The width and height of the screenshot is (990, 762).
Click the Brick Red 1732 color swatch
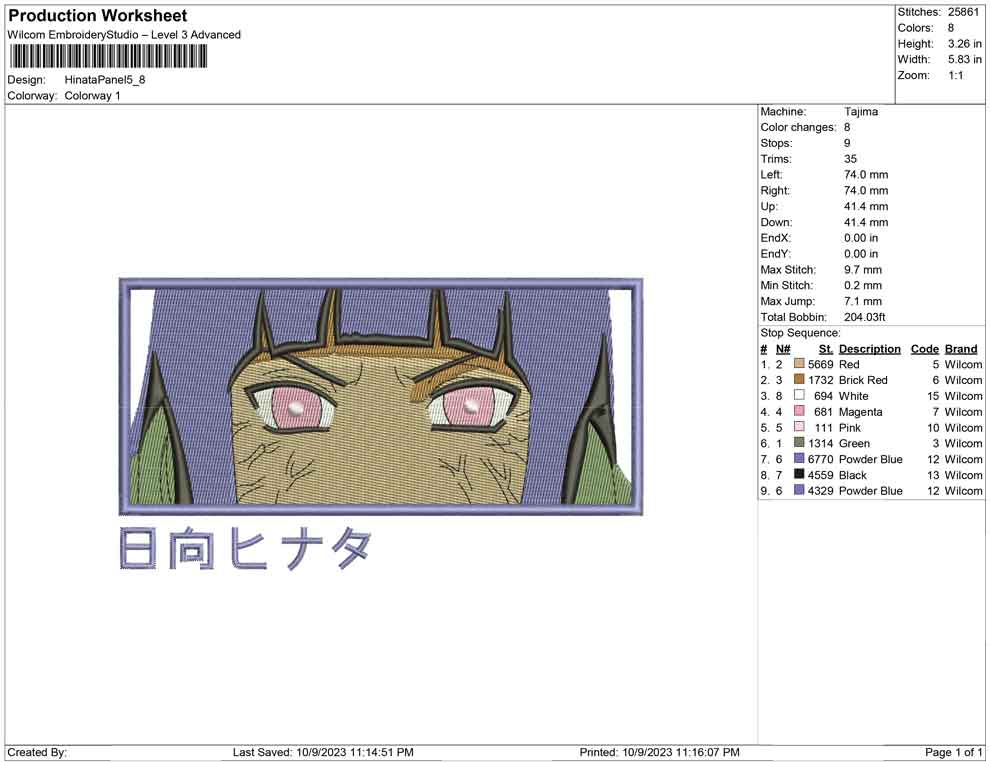[799, 379]
